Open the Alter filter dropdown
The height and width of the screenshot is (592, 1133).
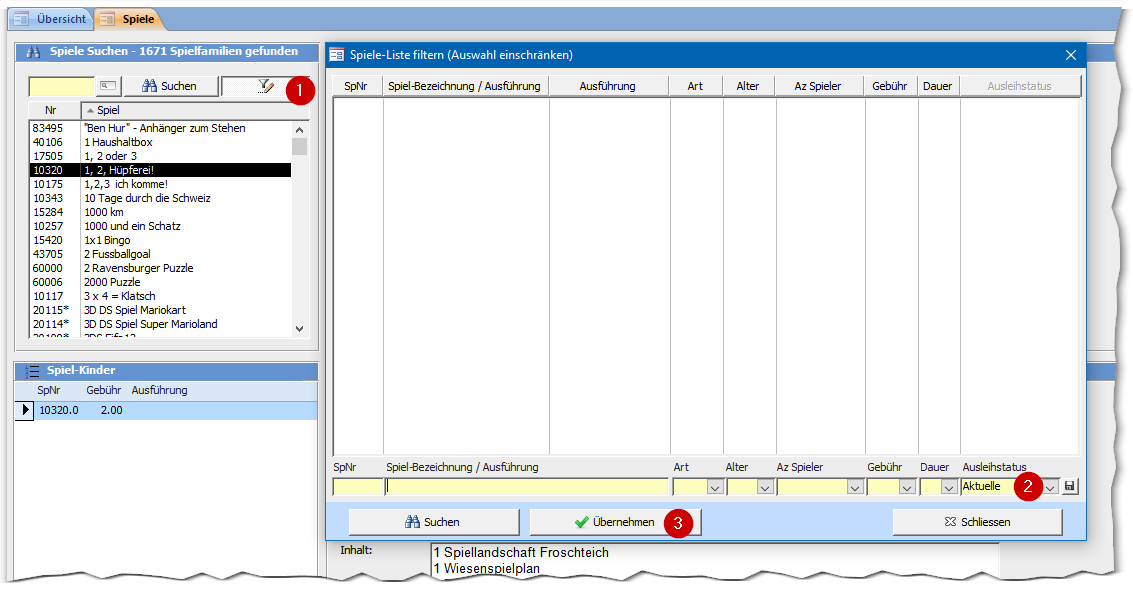(x=765, y=487)
